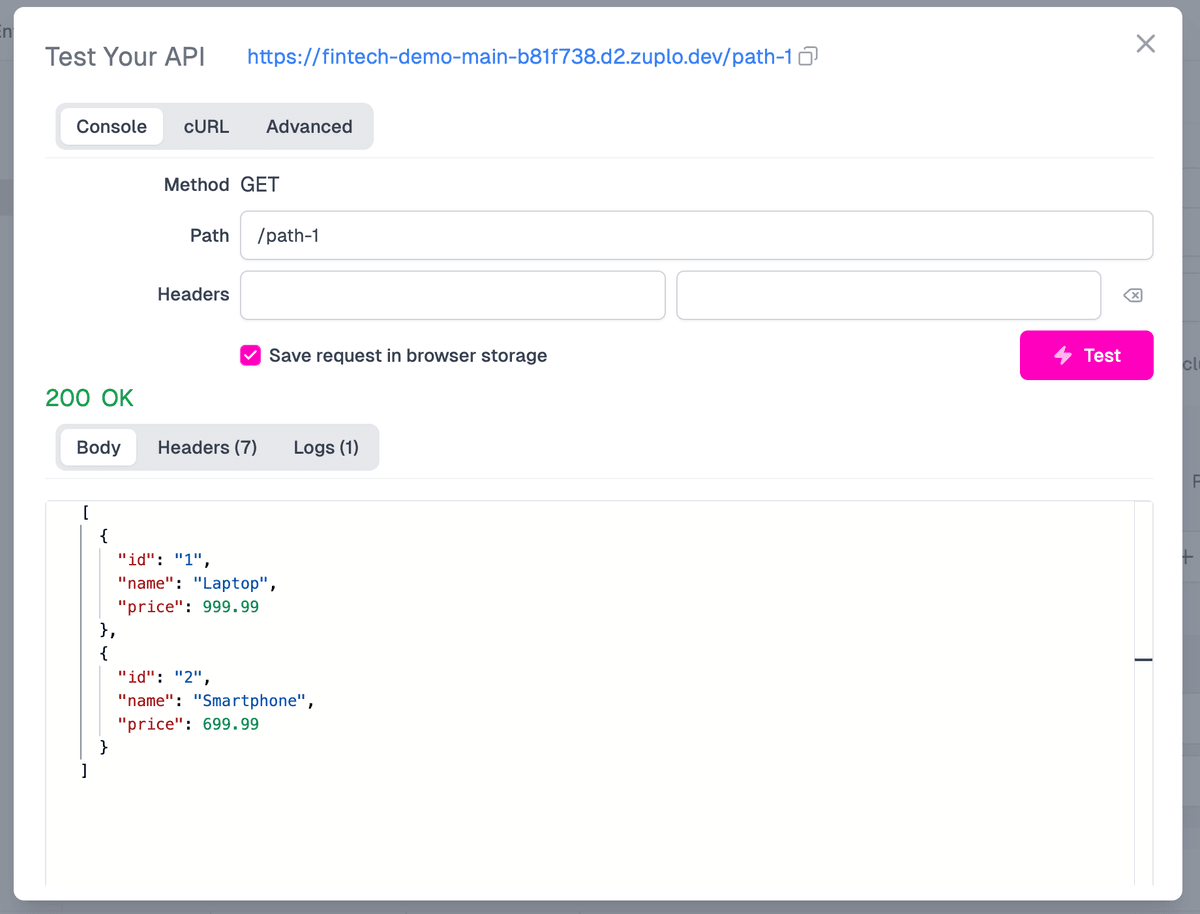Screen dimensions: 1200x914
Task: Open the cURL tab
Action: (x=206, y=127)
